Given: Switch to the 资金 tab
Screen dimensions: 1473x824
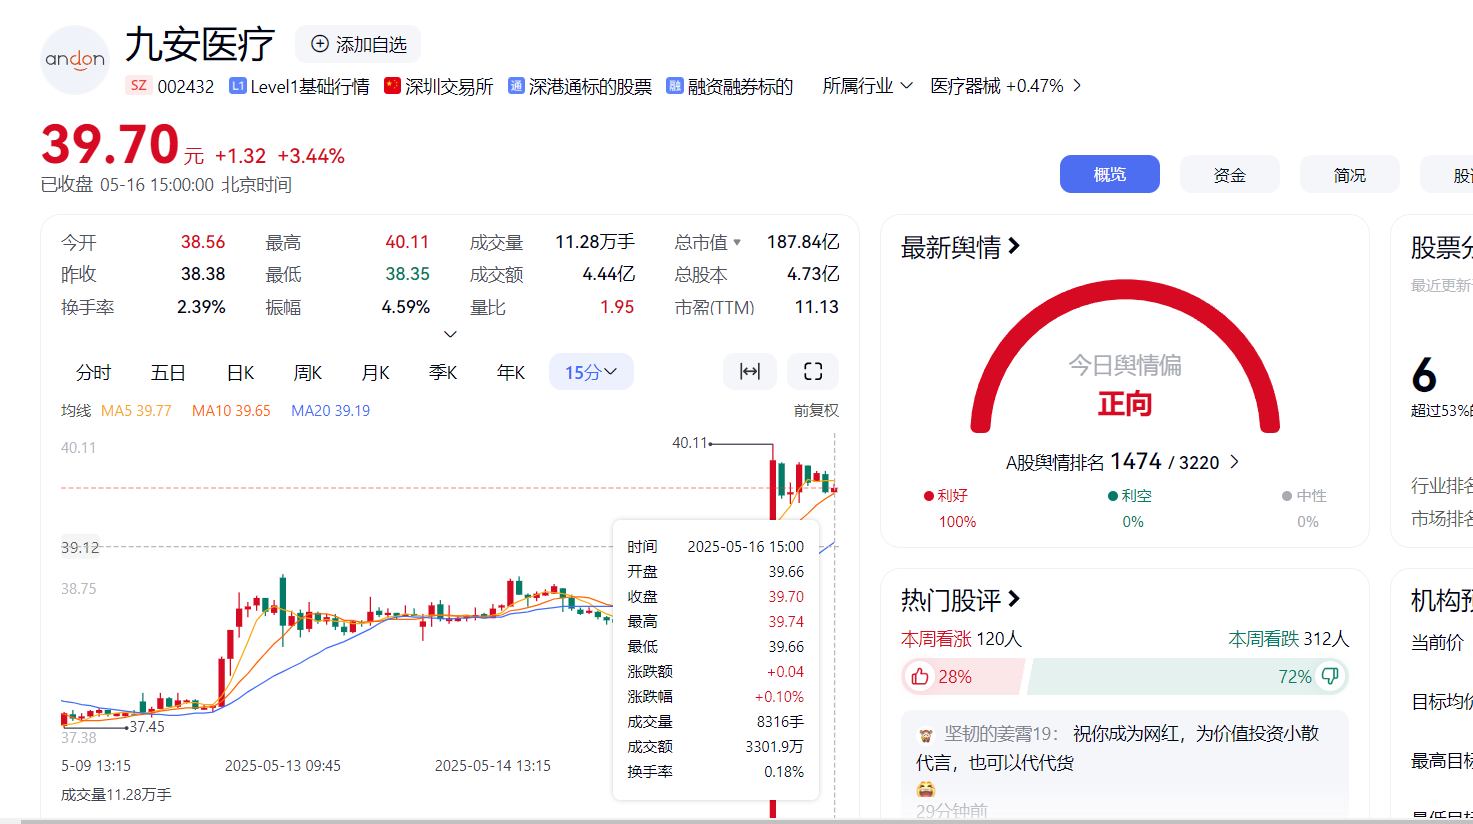Looking at the screenshot, I should tap(1229, 174).
